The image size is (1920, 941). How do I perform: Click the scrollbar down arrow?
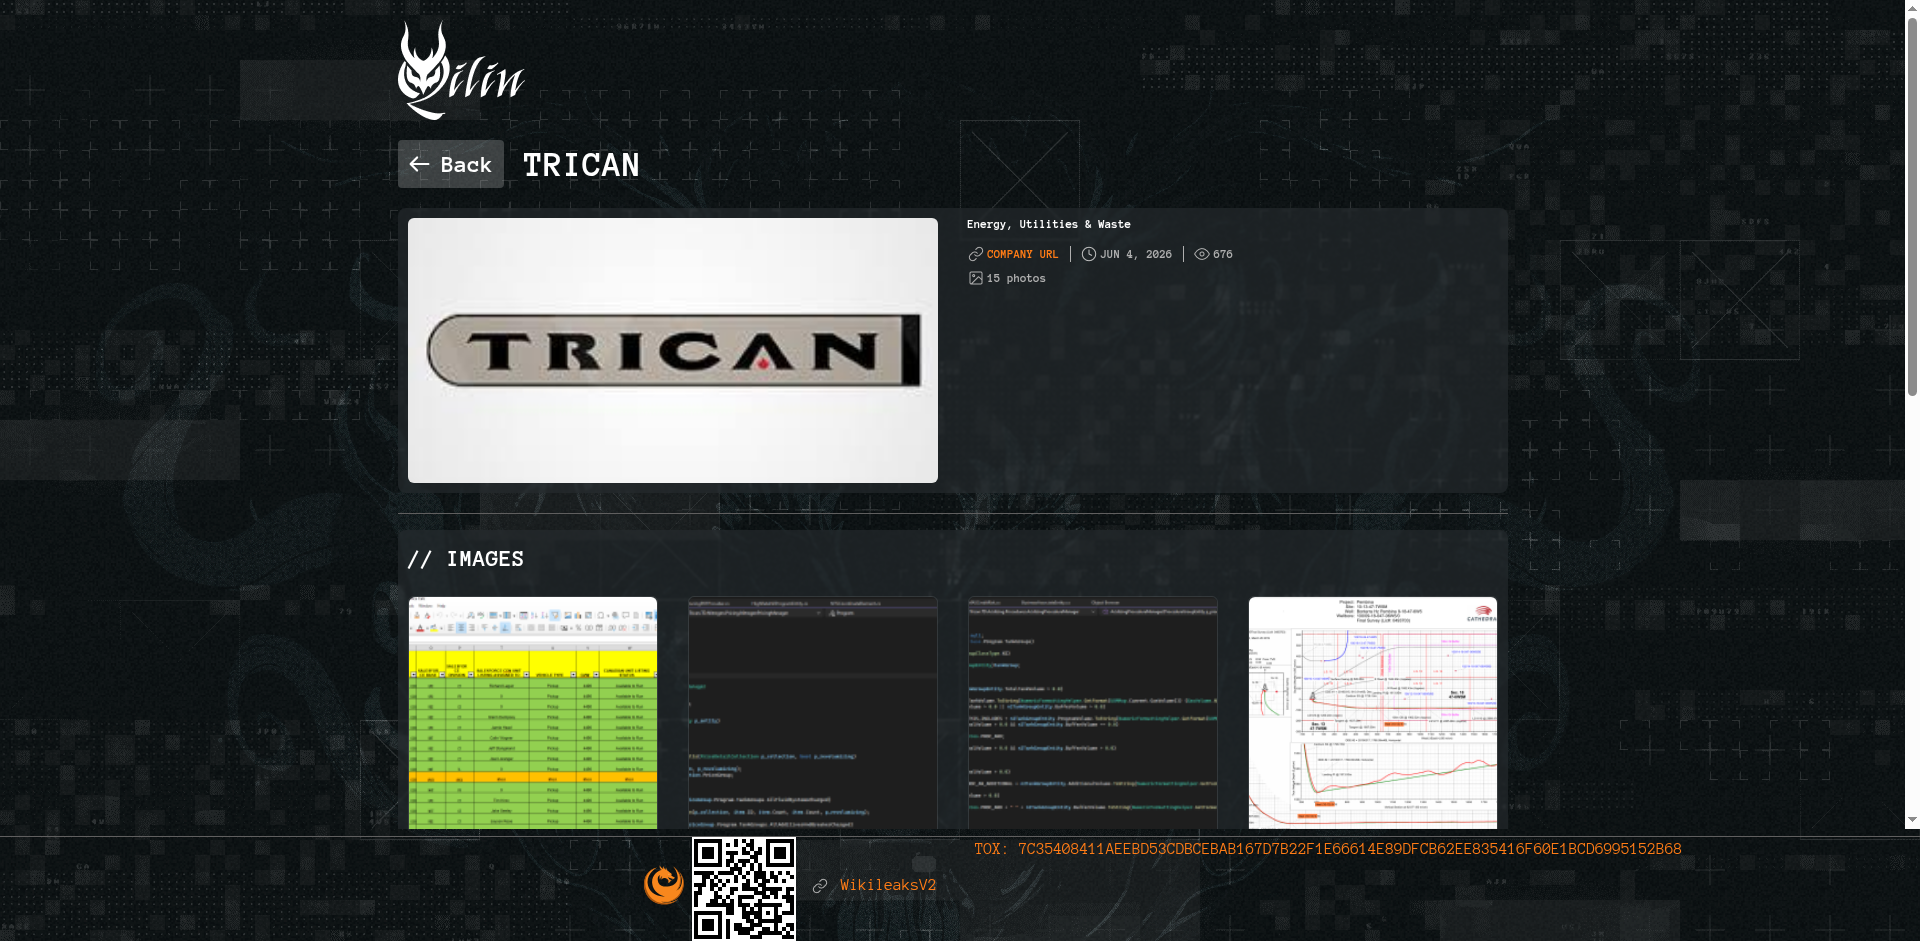(1912, 820)
